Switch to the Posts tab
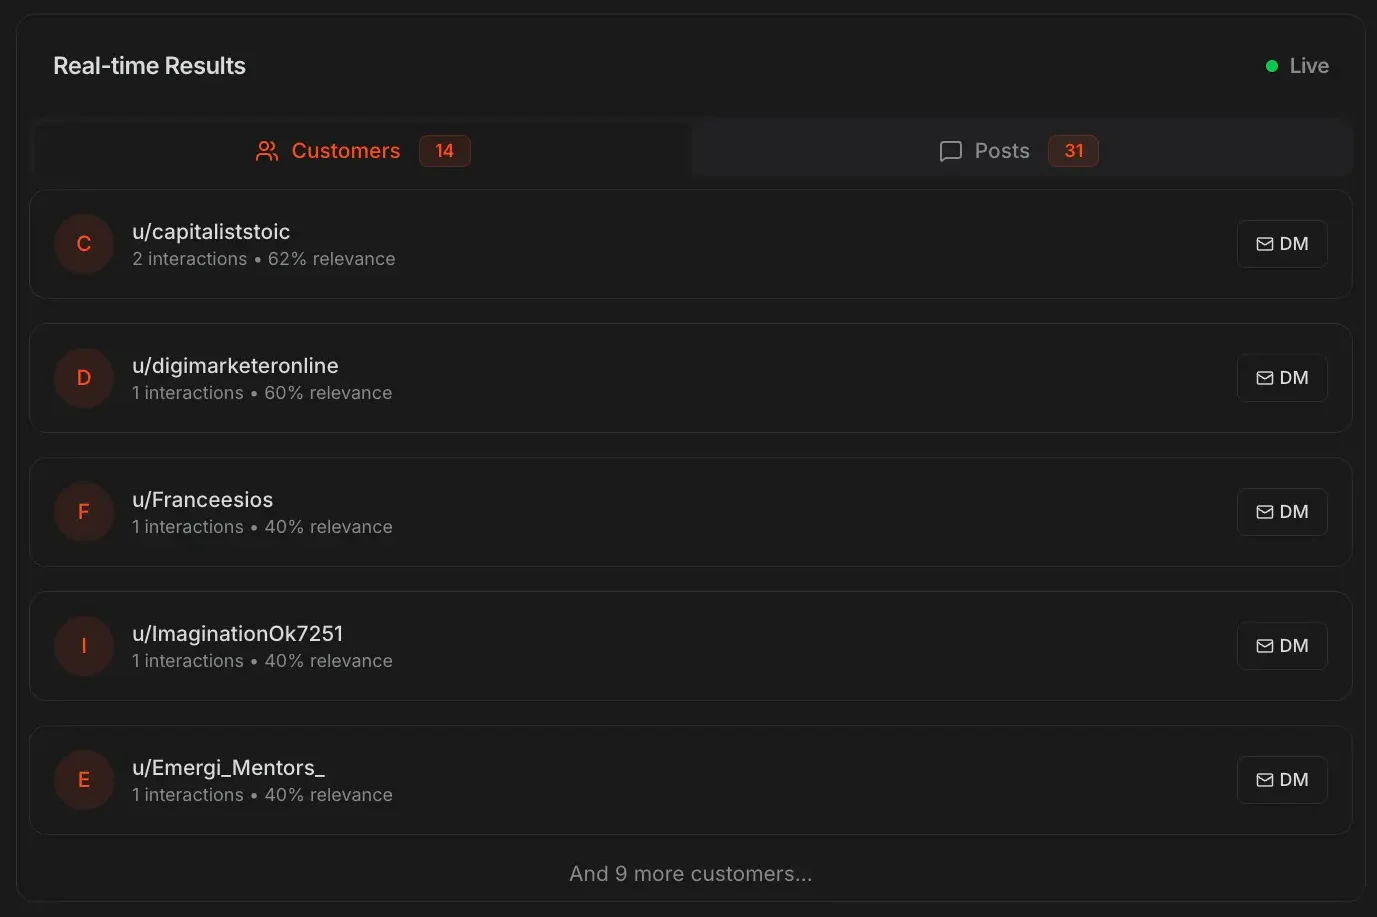Image resolution: width=1377 pixels, height=917 pixels. pos(1018,150)
